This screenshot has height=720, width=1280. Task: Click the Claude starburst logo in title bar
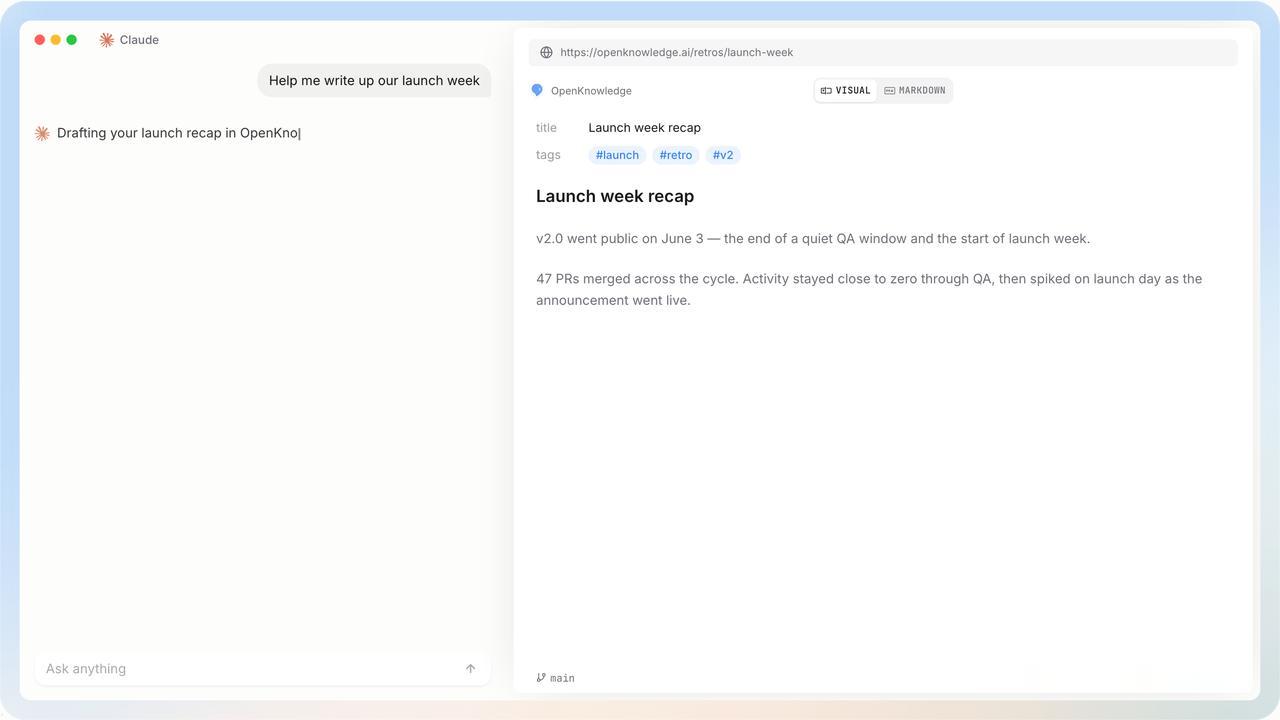(x=106, y=40)
